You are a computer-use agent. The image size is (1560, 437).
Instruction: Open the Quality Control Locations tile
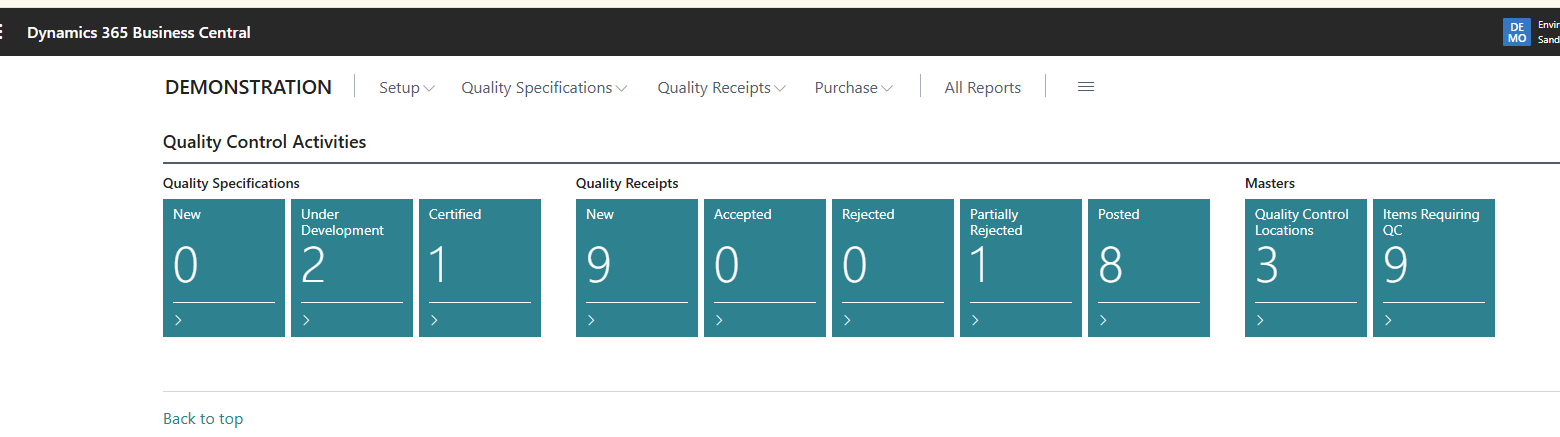(1306, 267)
